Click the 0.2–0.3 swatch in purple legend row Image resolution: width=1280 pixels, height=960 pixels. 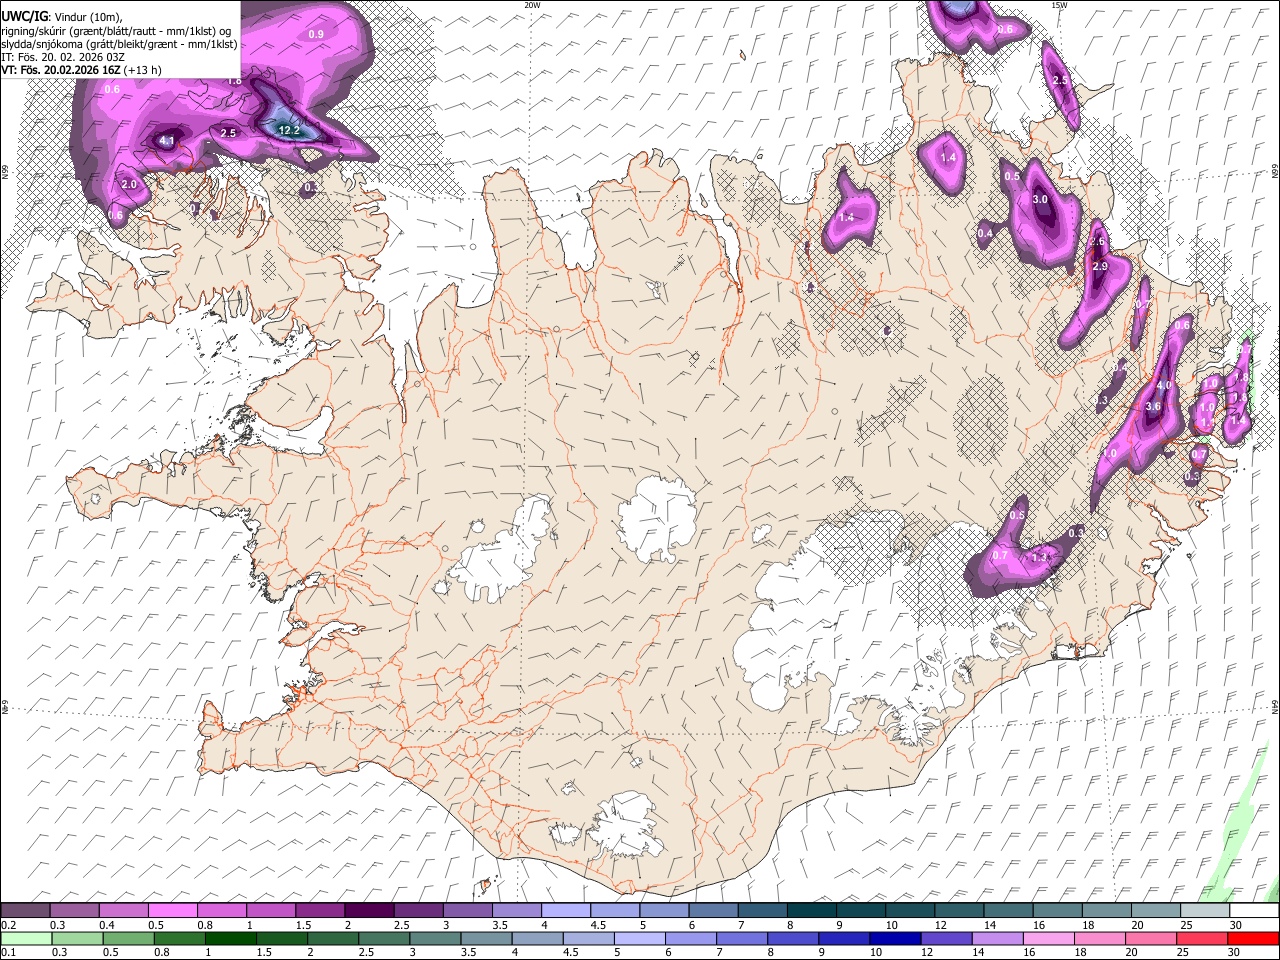(x=25, y=911)
